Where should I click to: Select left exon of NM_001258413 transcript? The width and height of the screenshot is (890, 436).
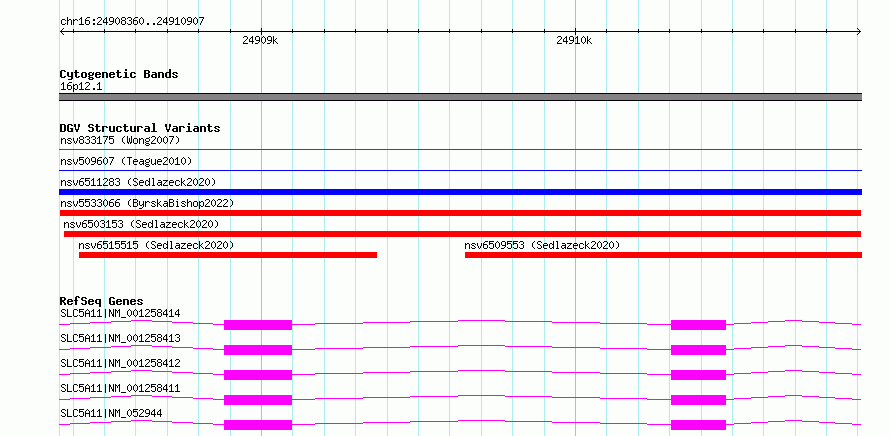[x=258, y=350]
